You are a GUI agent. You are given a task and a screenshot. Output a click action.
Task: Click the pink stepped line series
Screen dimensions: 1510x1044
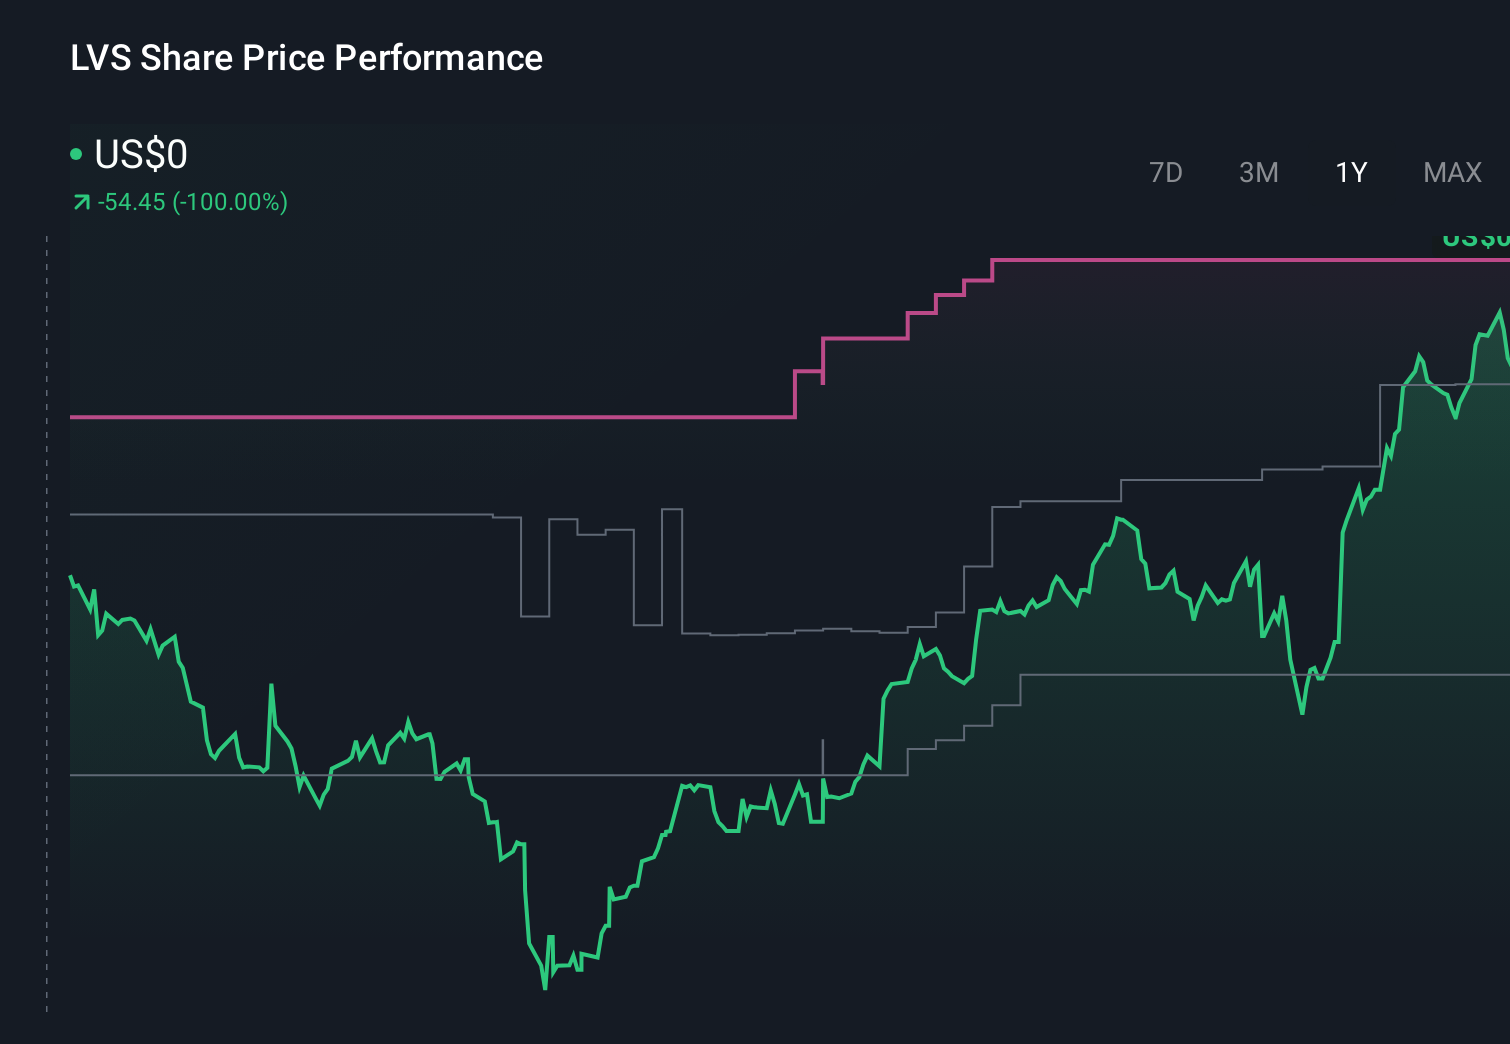400,417
